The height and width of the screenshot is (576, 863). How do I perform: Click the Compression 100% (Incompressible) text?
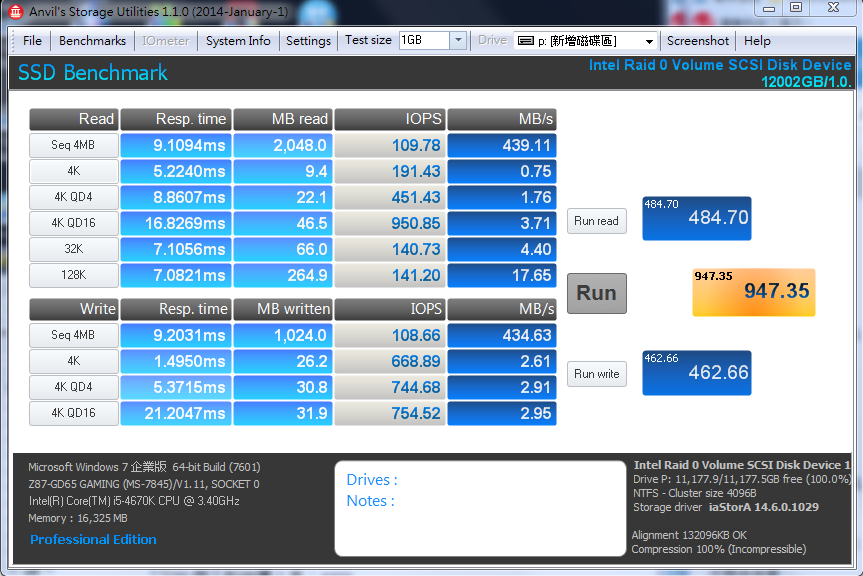point(718,549)
